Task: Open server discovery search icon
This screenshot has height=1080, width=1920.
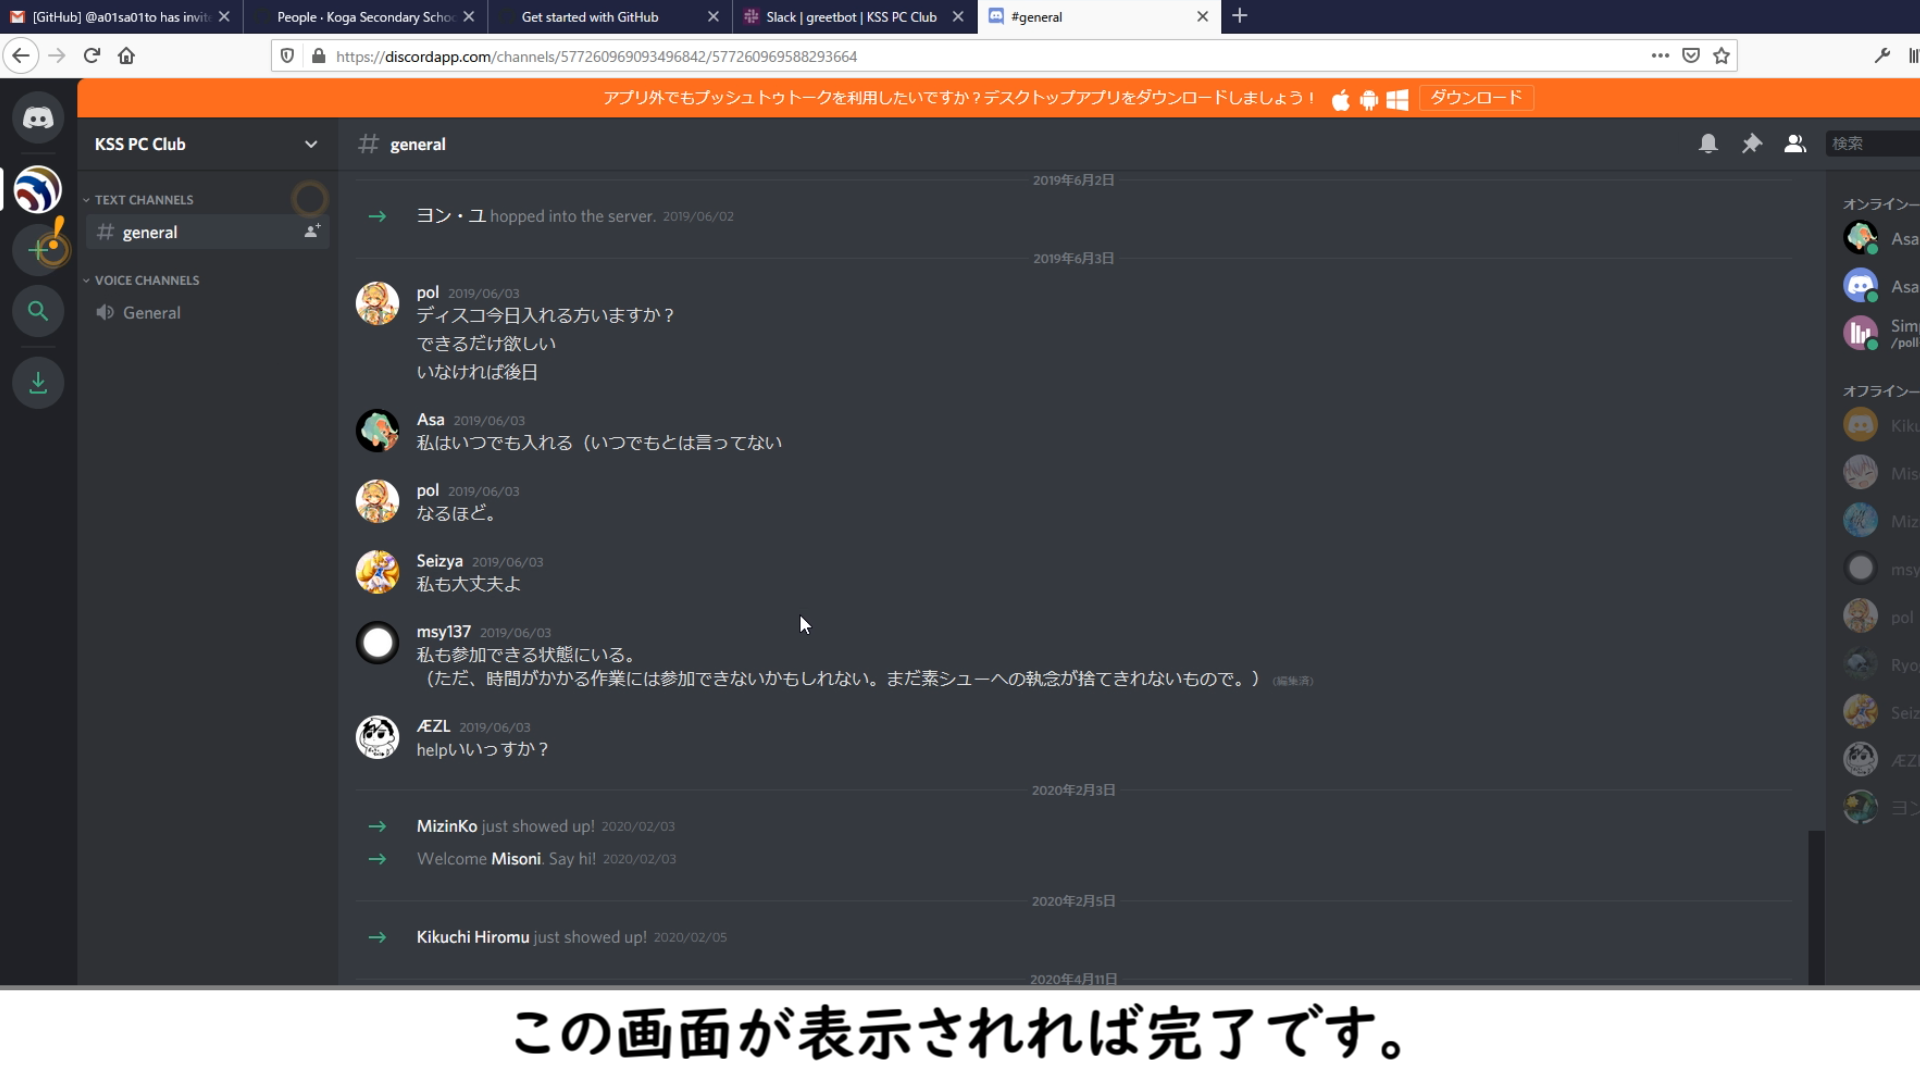Action: [38, 311]
